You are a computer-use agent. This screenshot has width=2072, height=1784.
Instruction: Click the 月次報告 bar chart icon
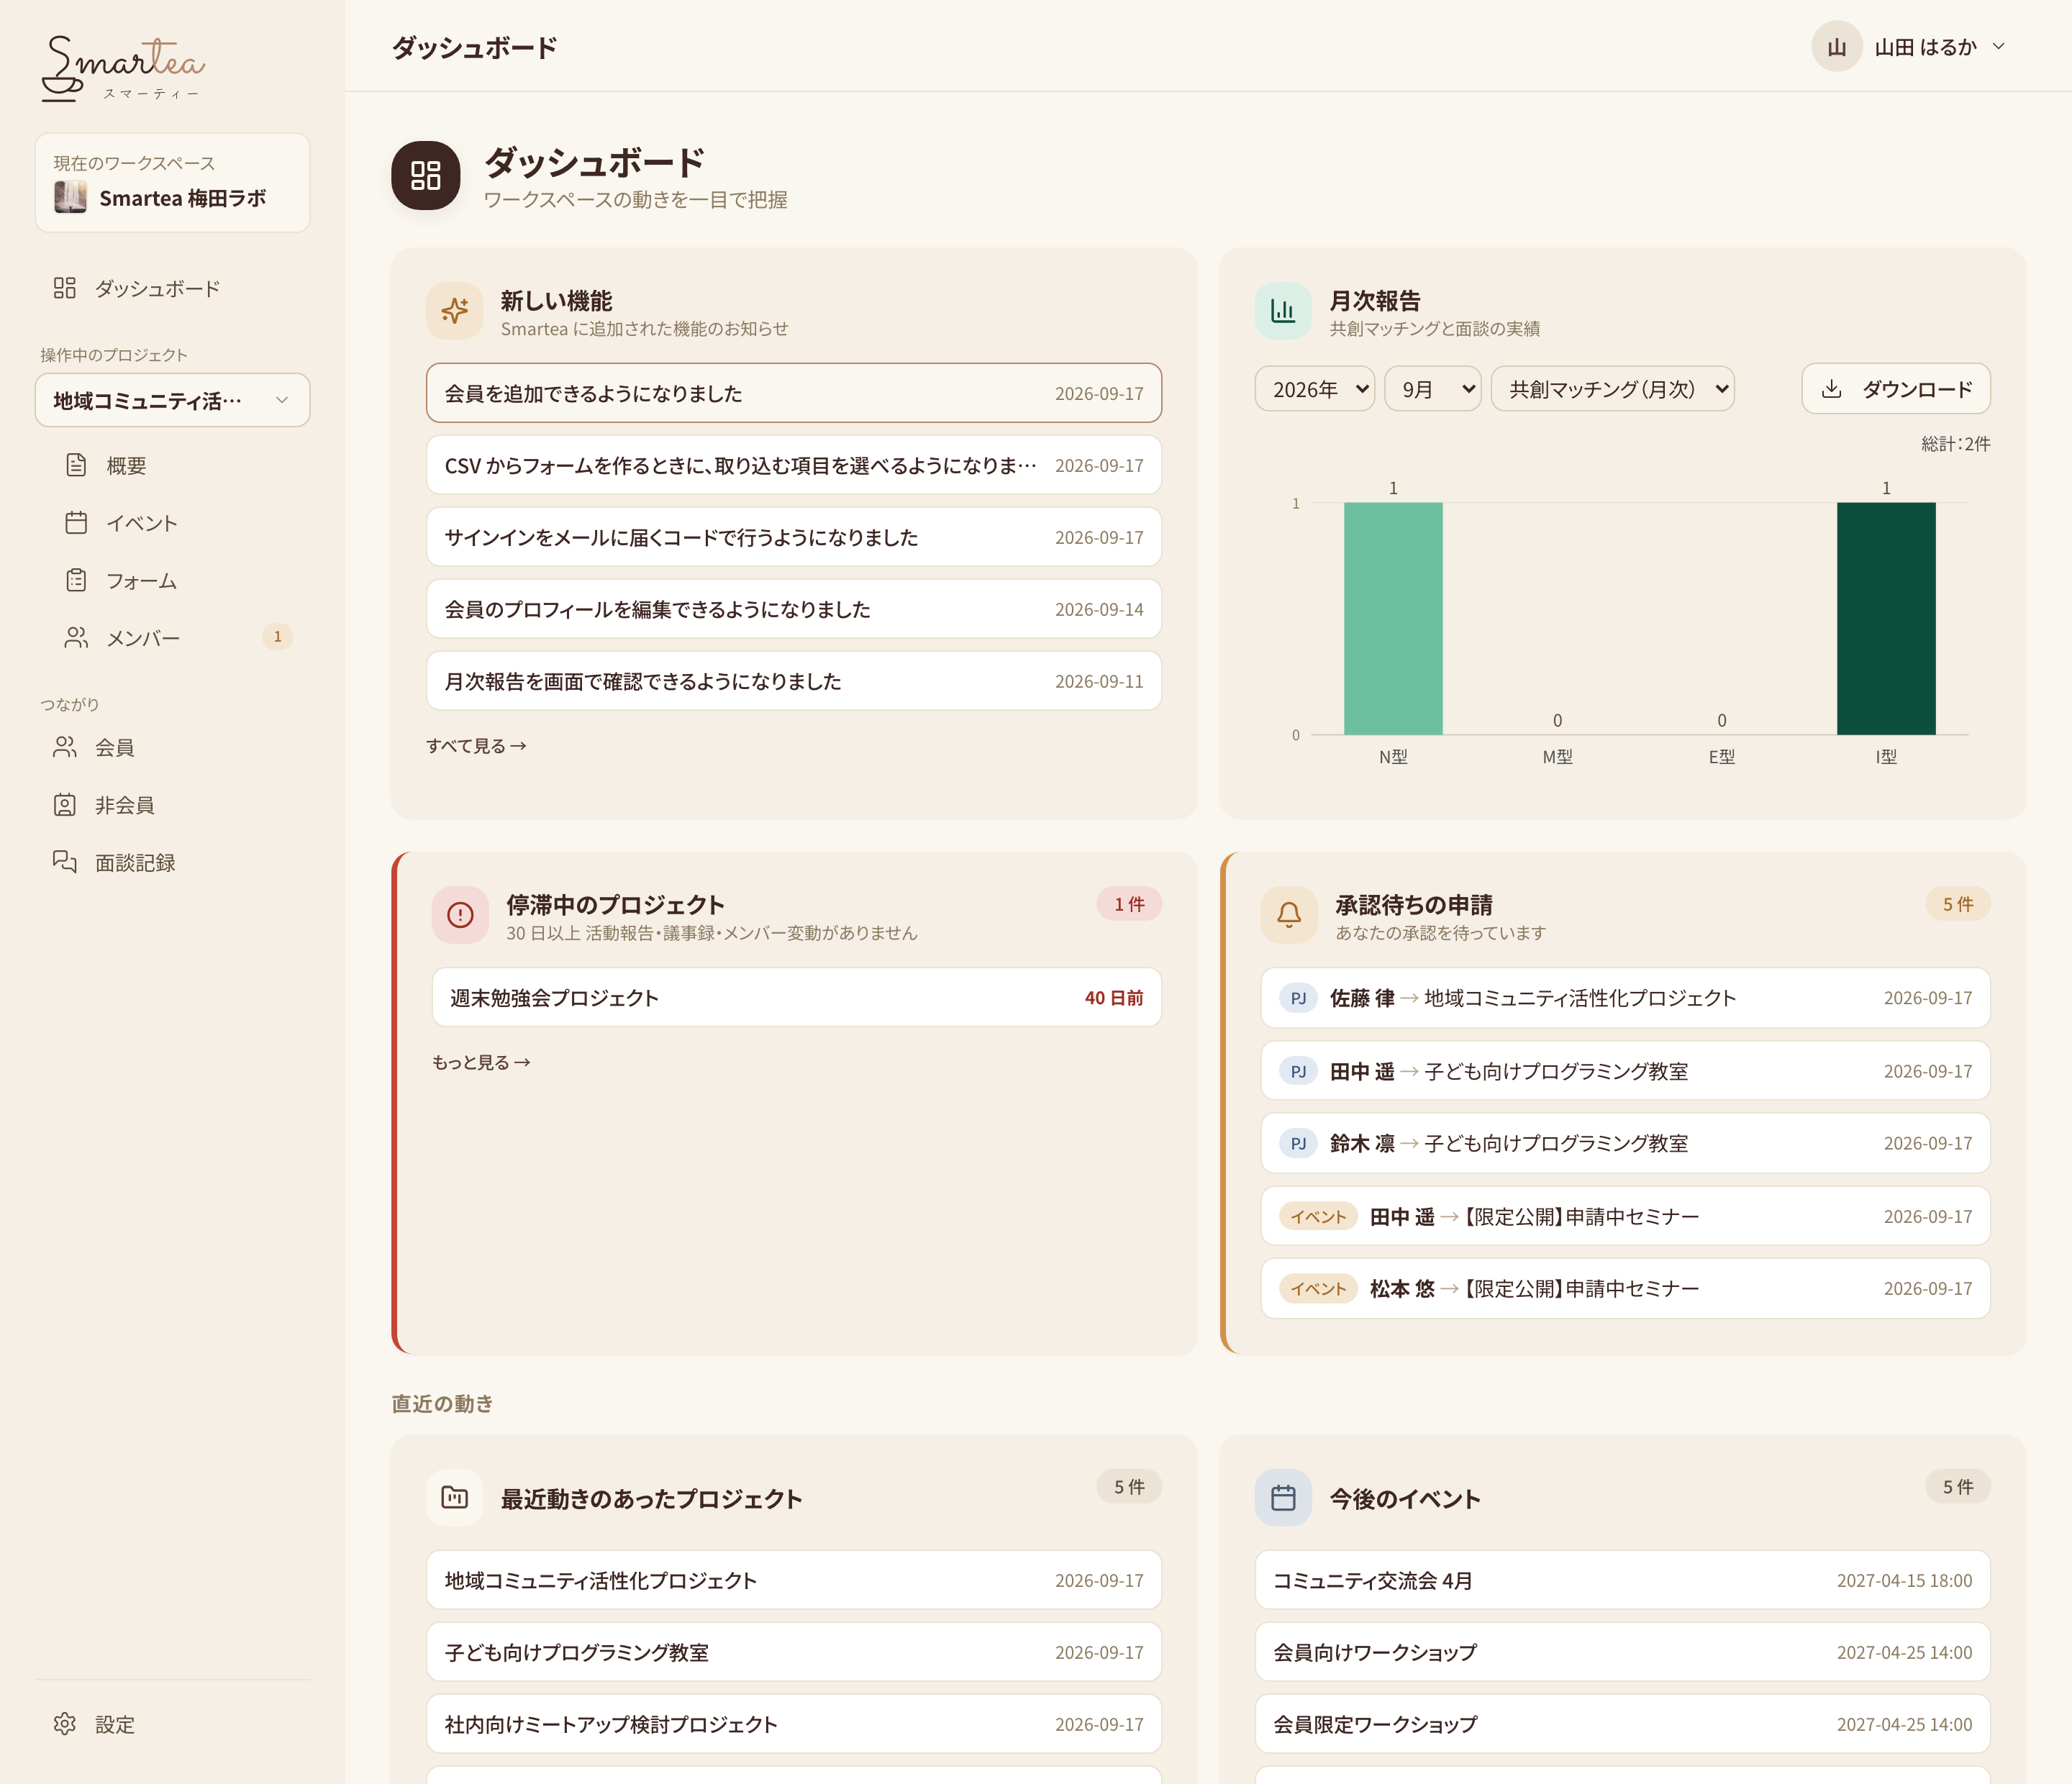[1283, 311]
